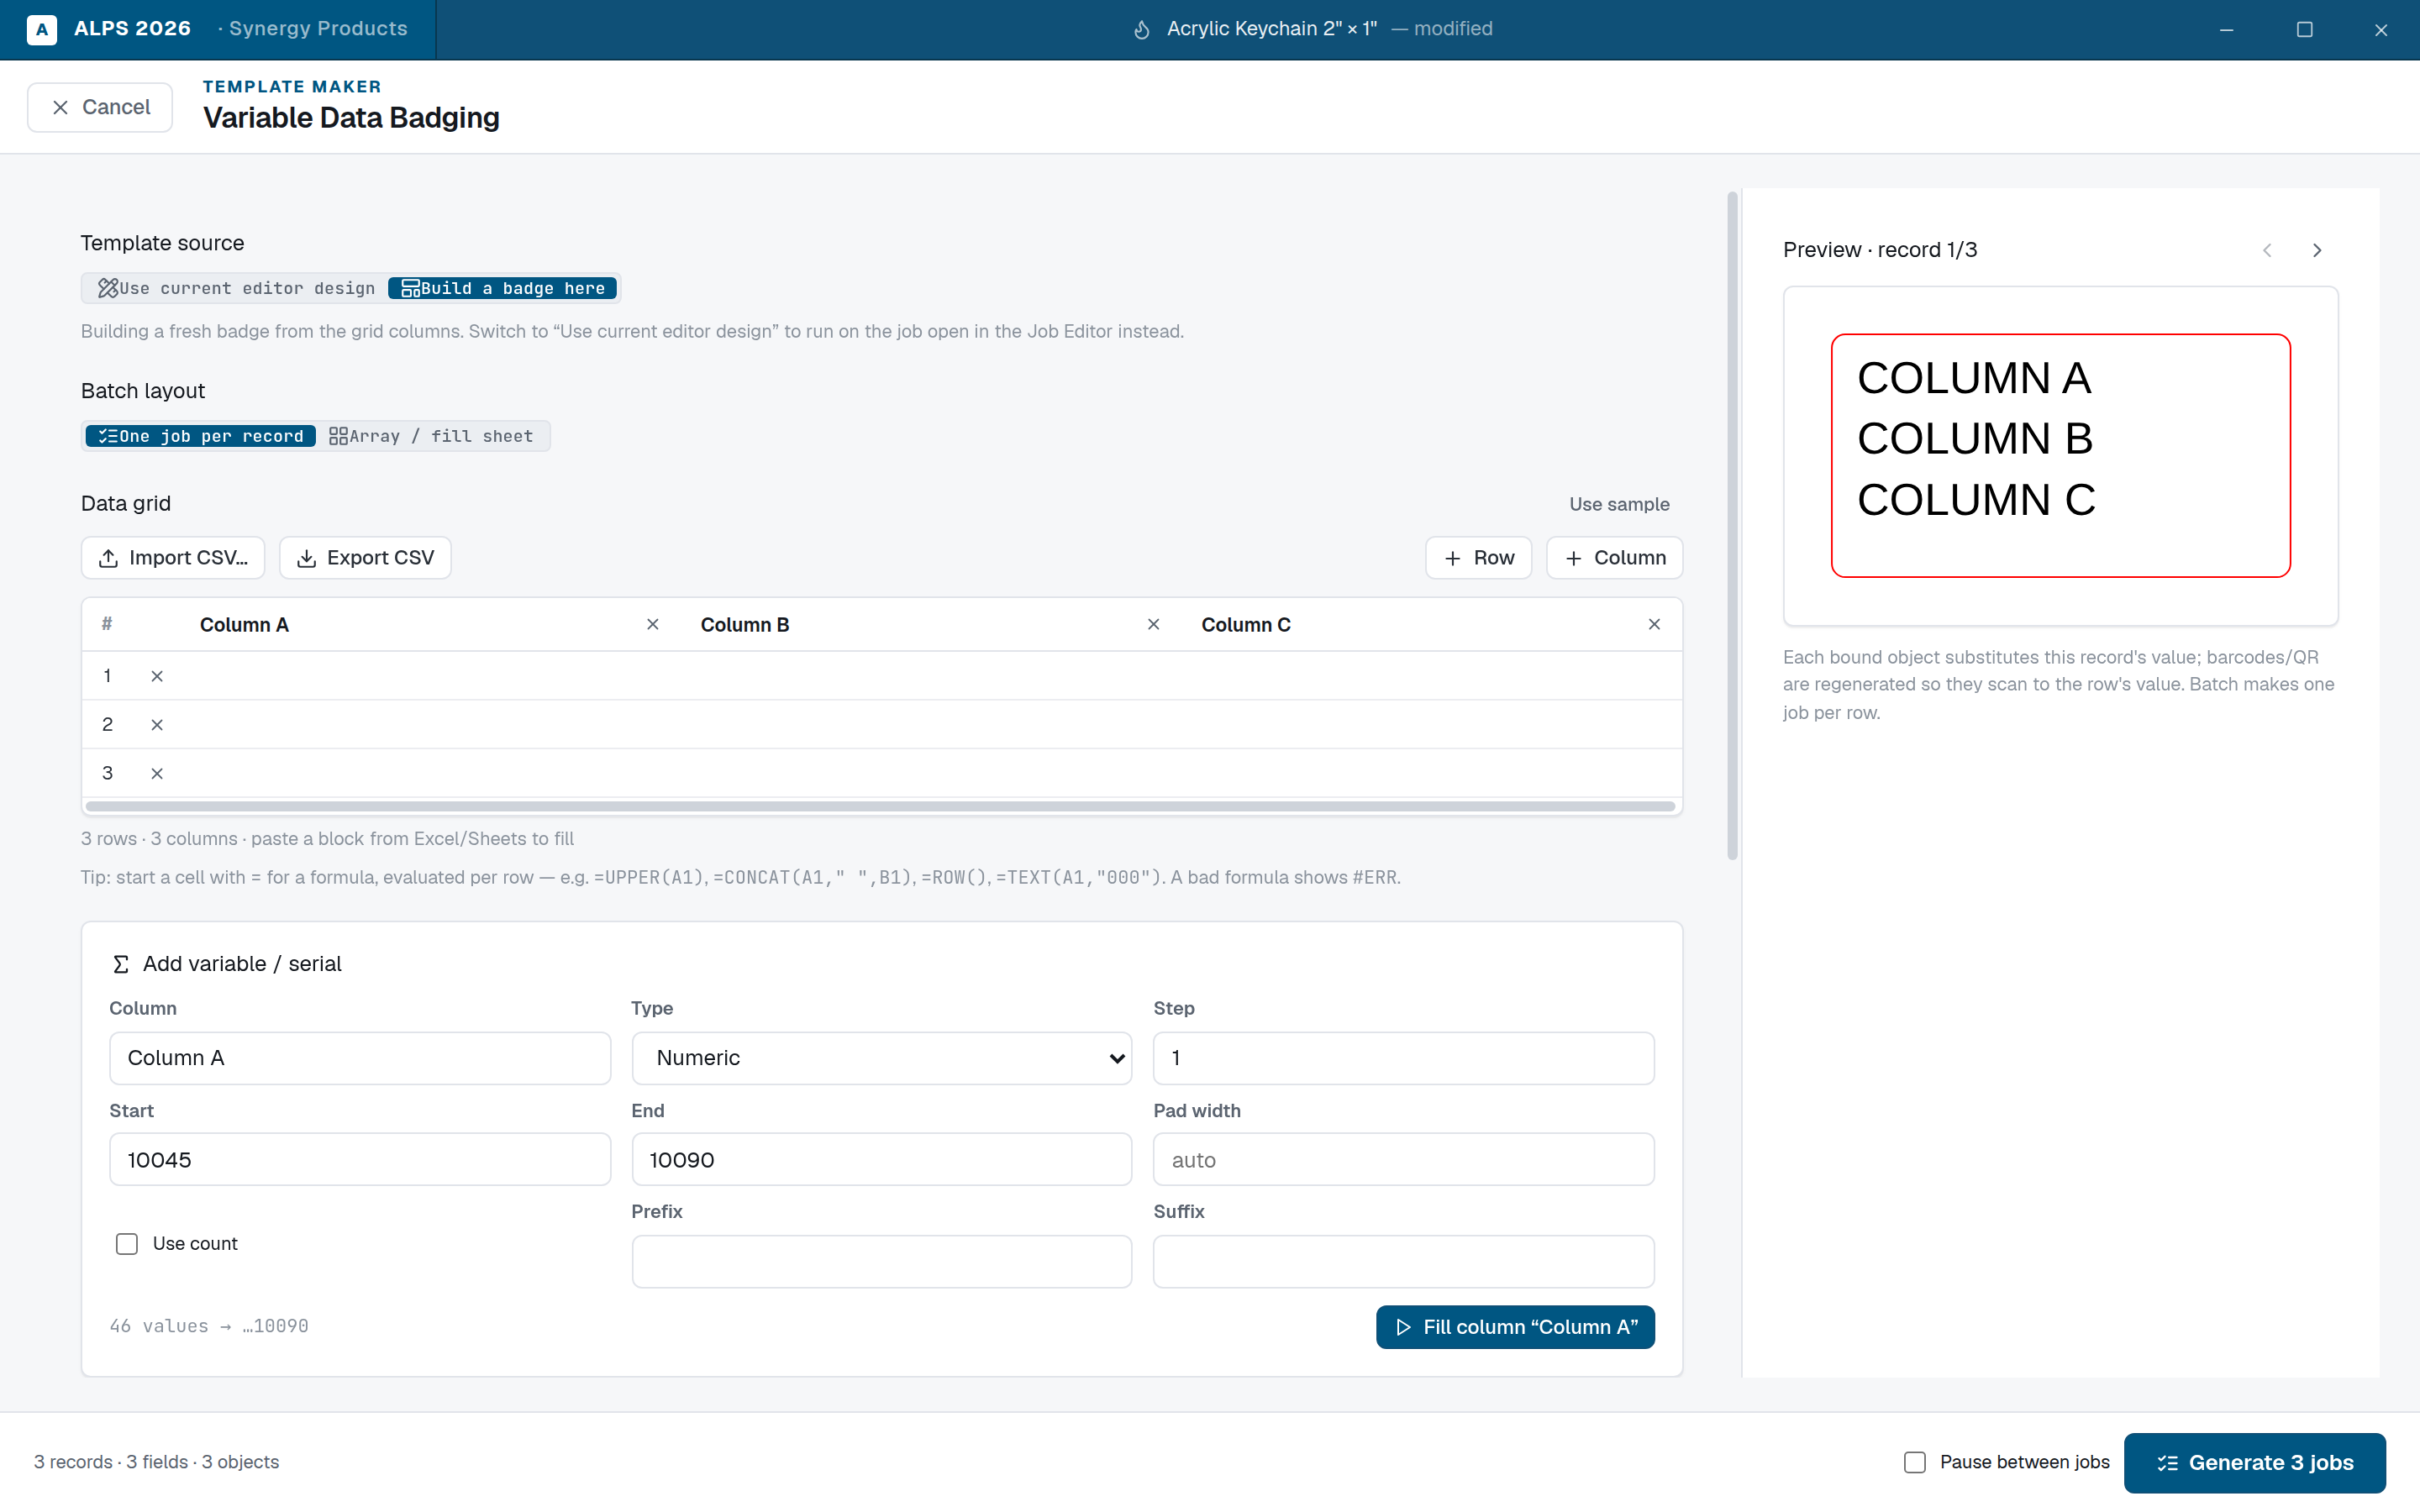Image resolution: width=2420 pixels, height=1512 pixels.
Task: Maximize the ALPS 2026 window
Action: coord(2304,30)
